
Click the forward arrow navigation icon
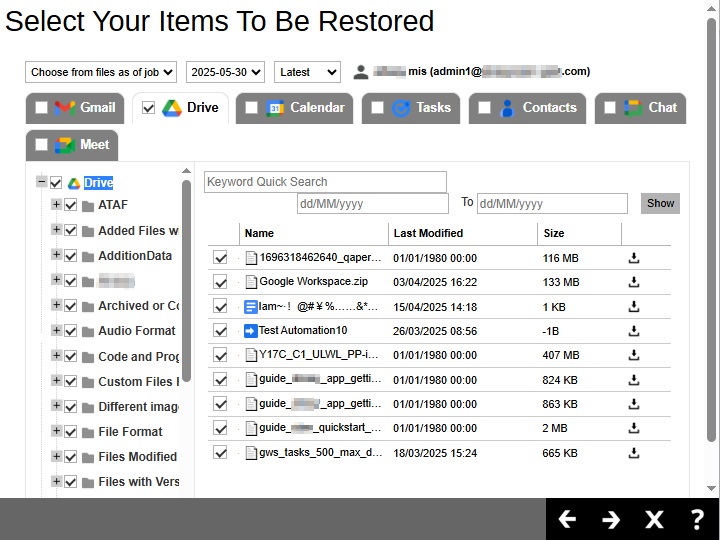pos(611,519)
